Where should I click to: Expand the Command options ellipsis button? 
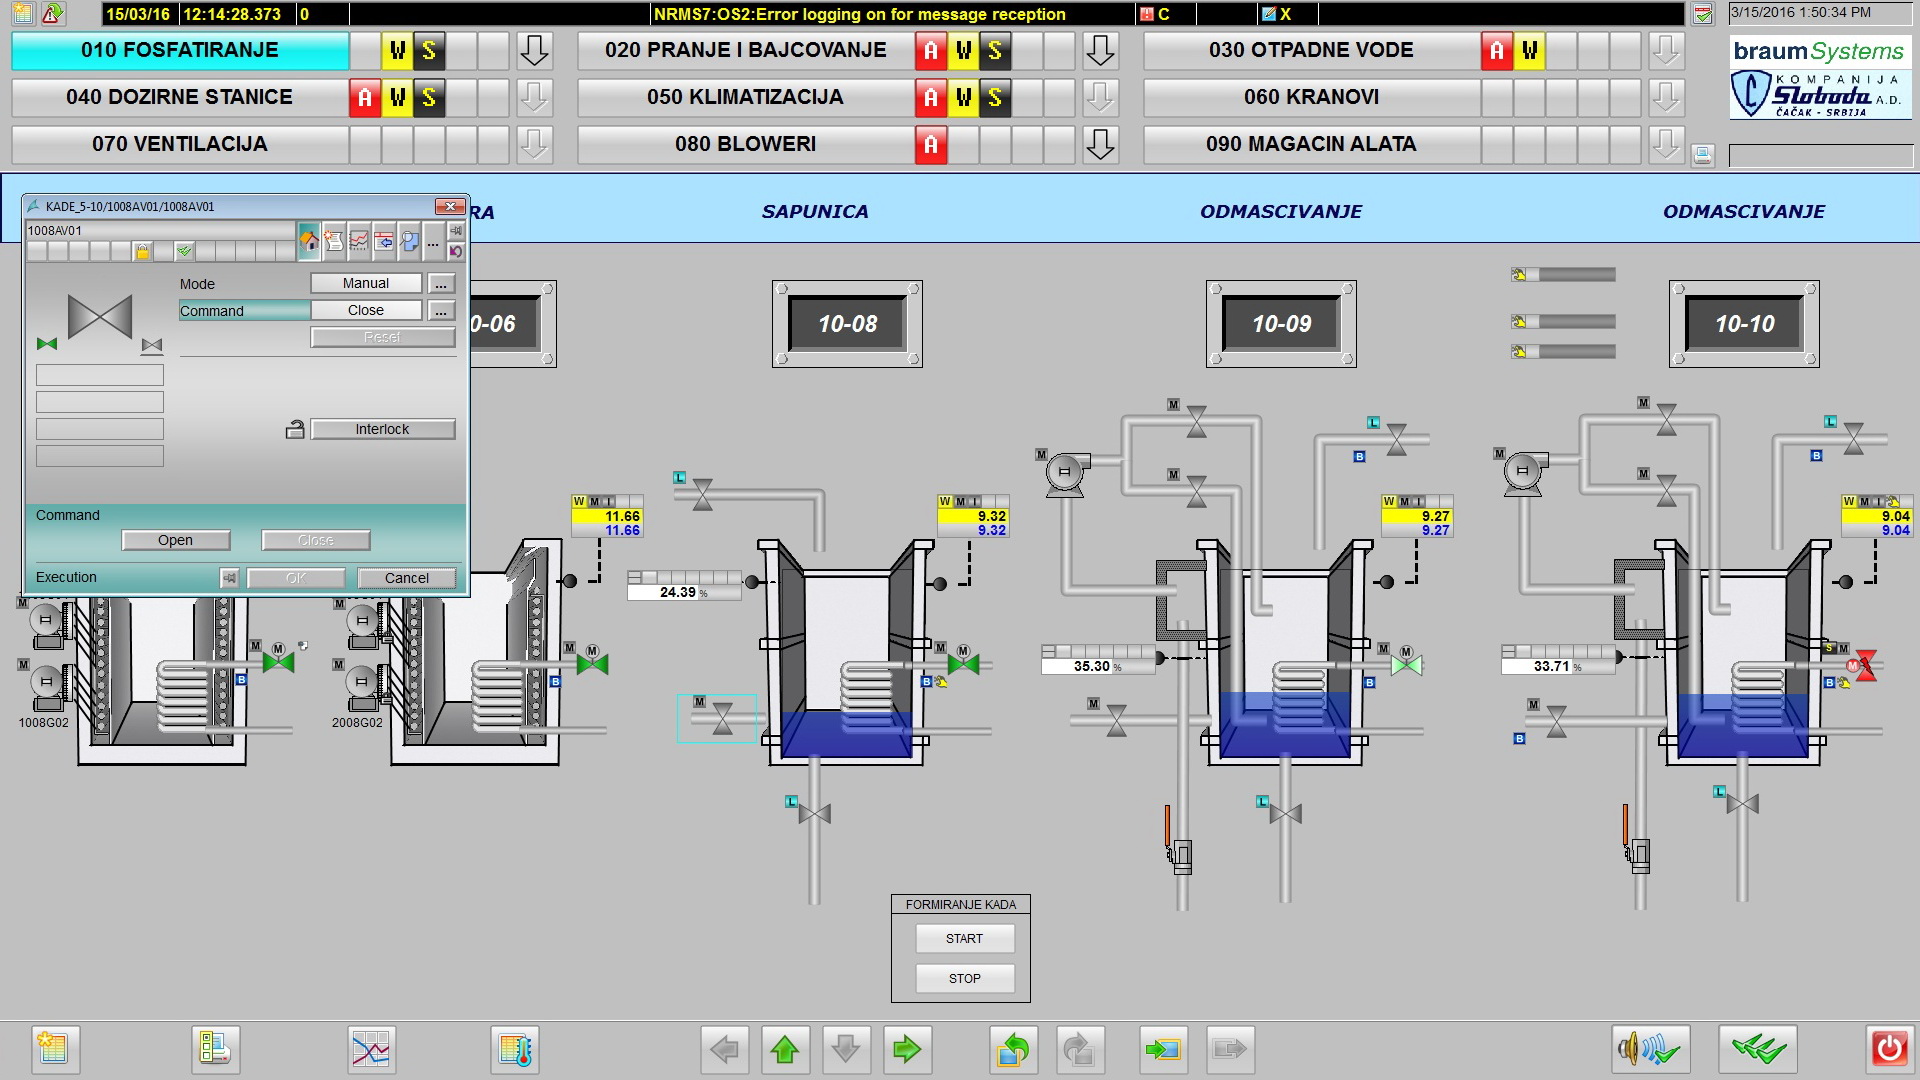pyautogui.click(x=441, y=311)
